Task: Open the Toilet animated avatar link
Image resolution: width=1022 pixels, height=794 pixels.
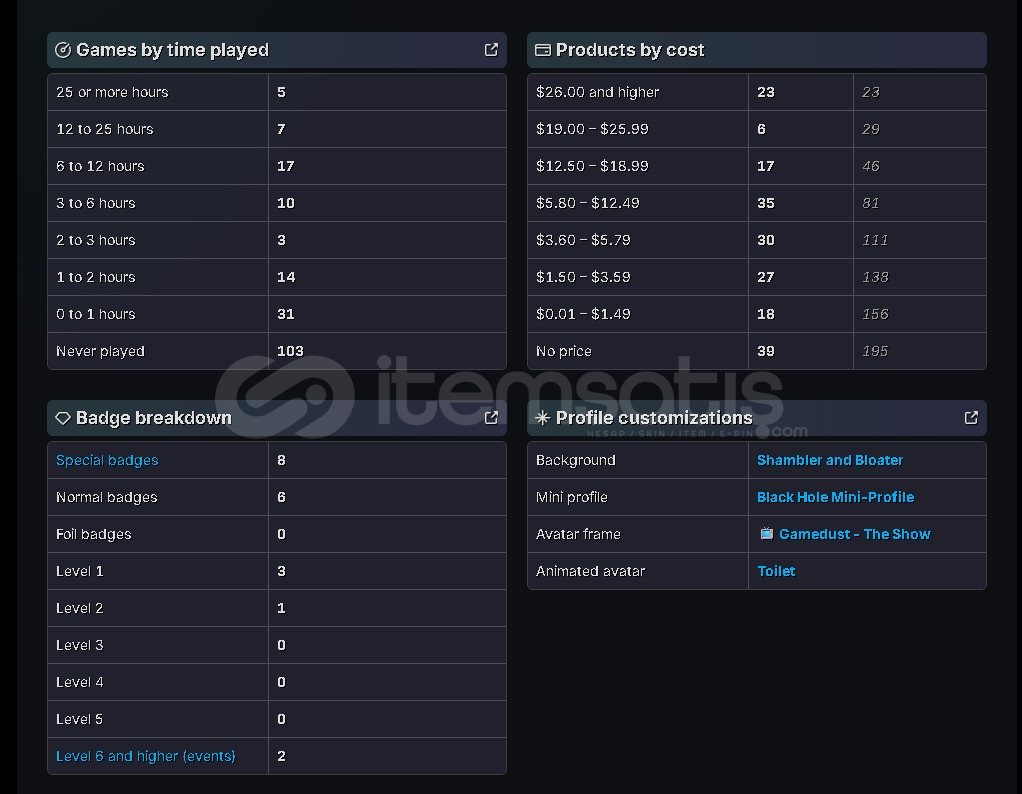Action: [x=776, y=571]
